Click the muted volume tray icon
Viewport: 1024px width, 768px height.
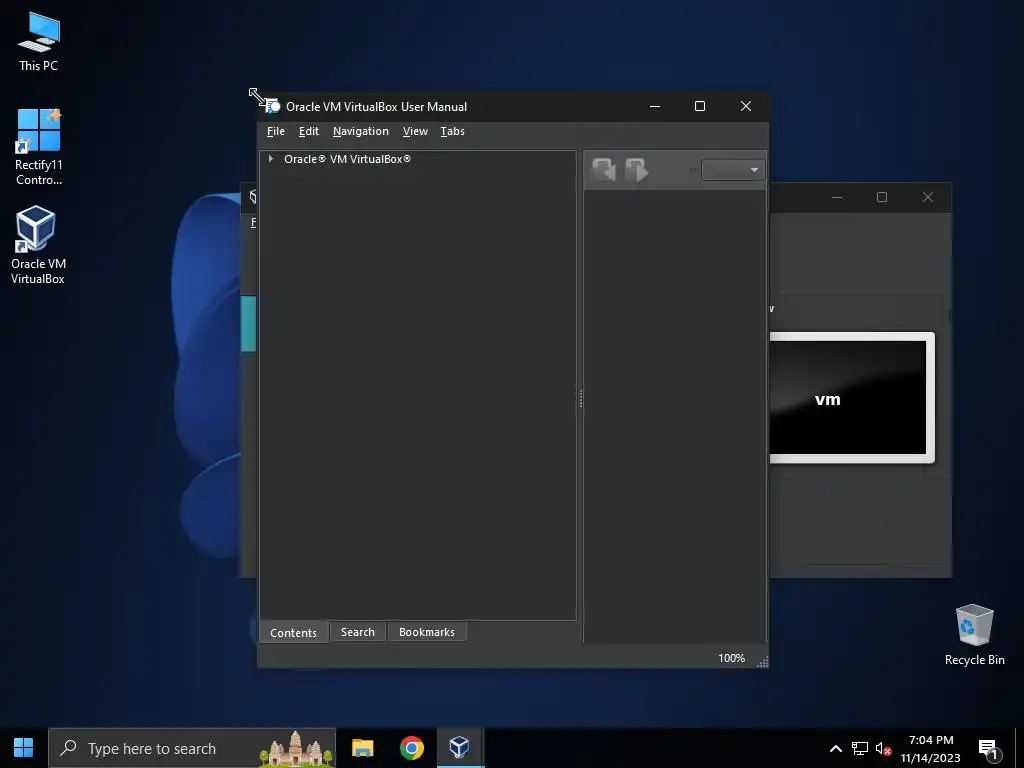[884, 748]
